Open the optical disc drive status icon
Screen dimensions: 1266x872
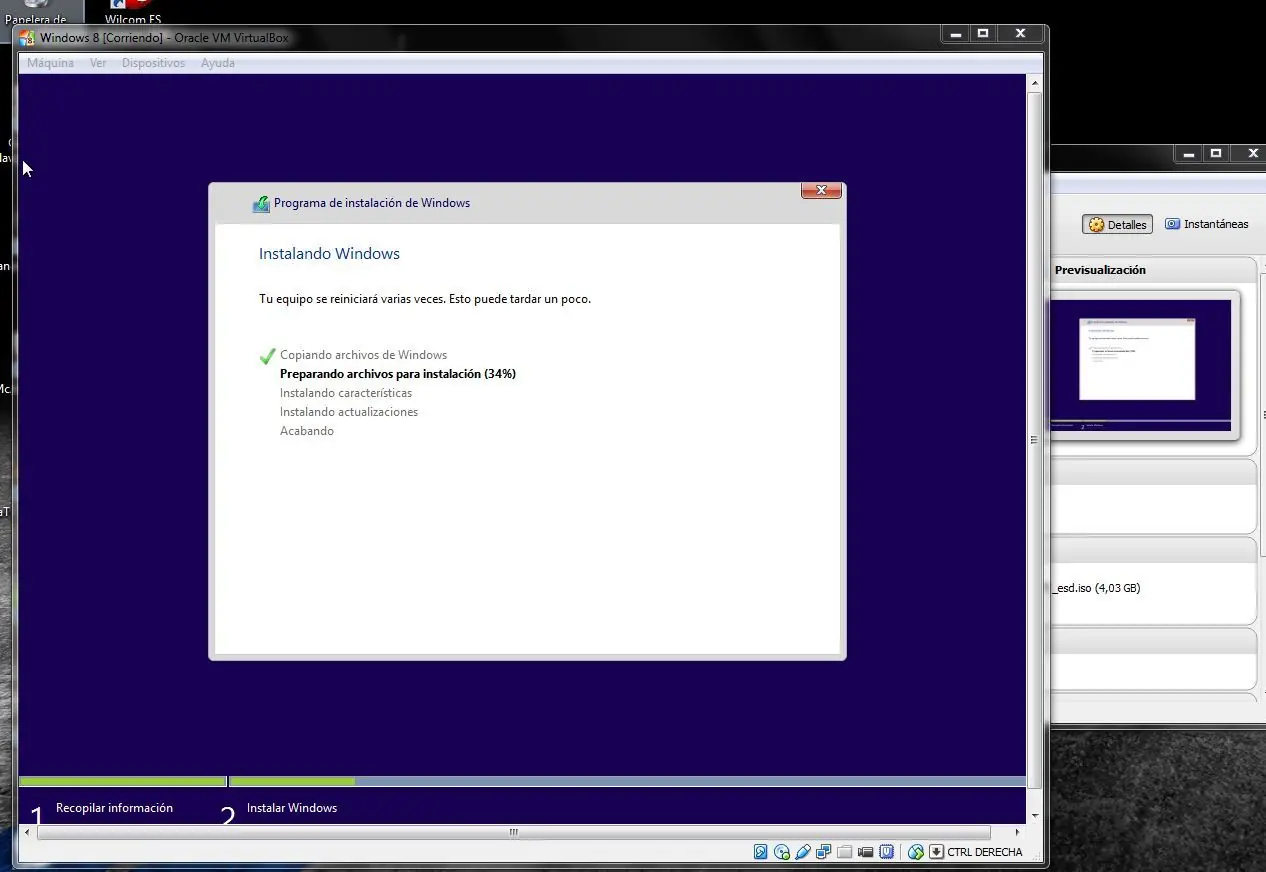point(782,852)
